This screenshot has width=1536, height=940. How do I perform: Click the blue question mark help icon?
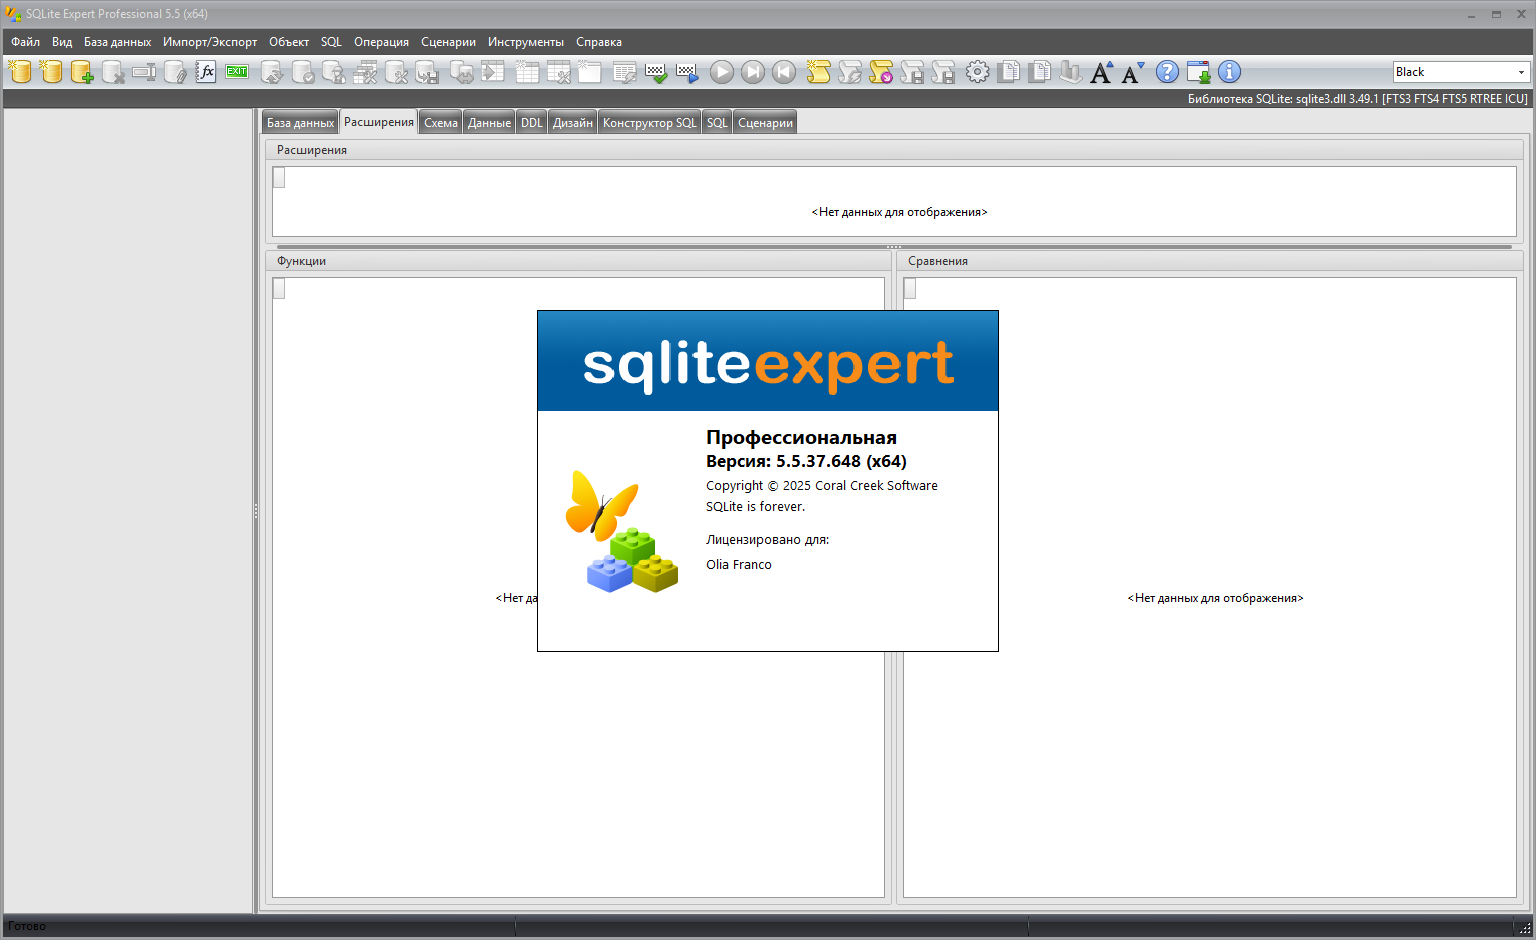1167,72
